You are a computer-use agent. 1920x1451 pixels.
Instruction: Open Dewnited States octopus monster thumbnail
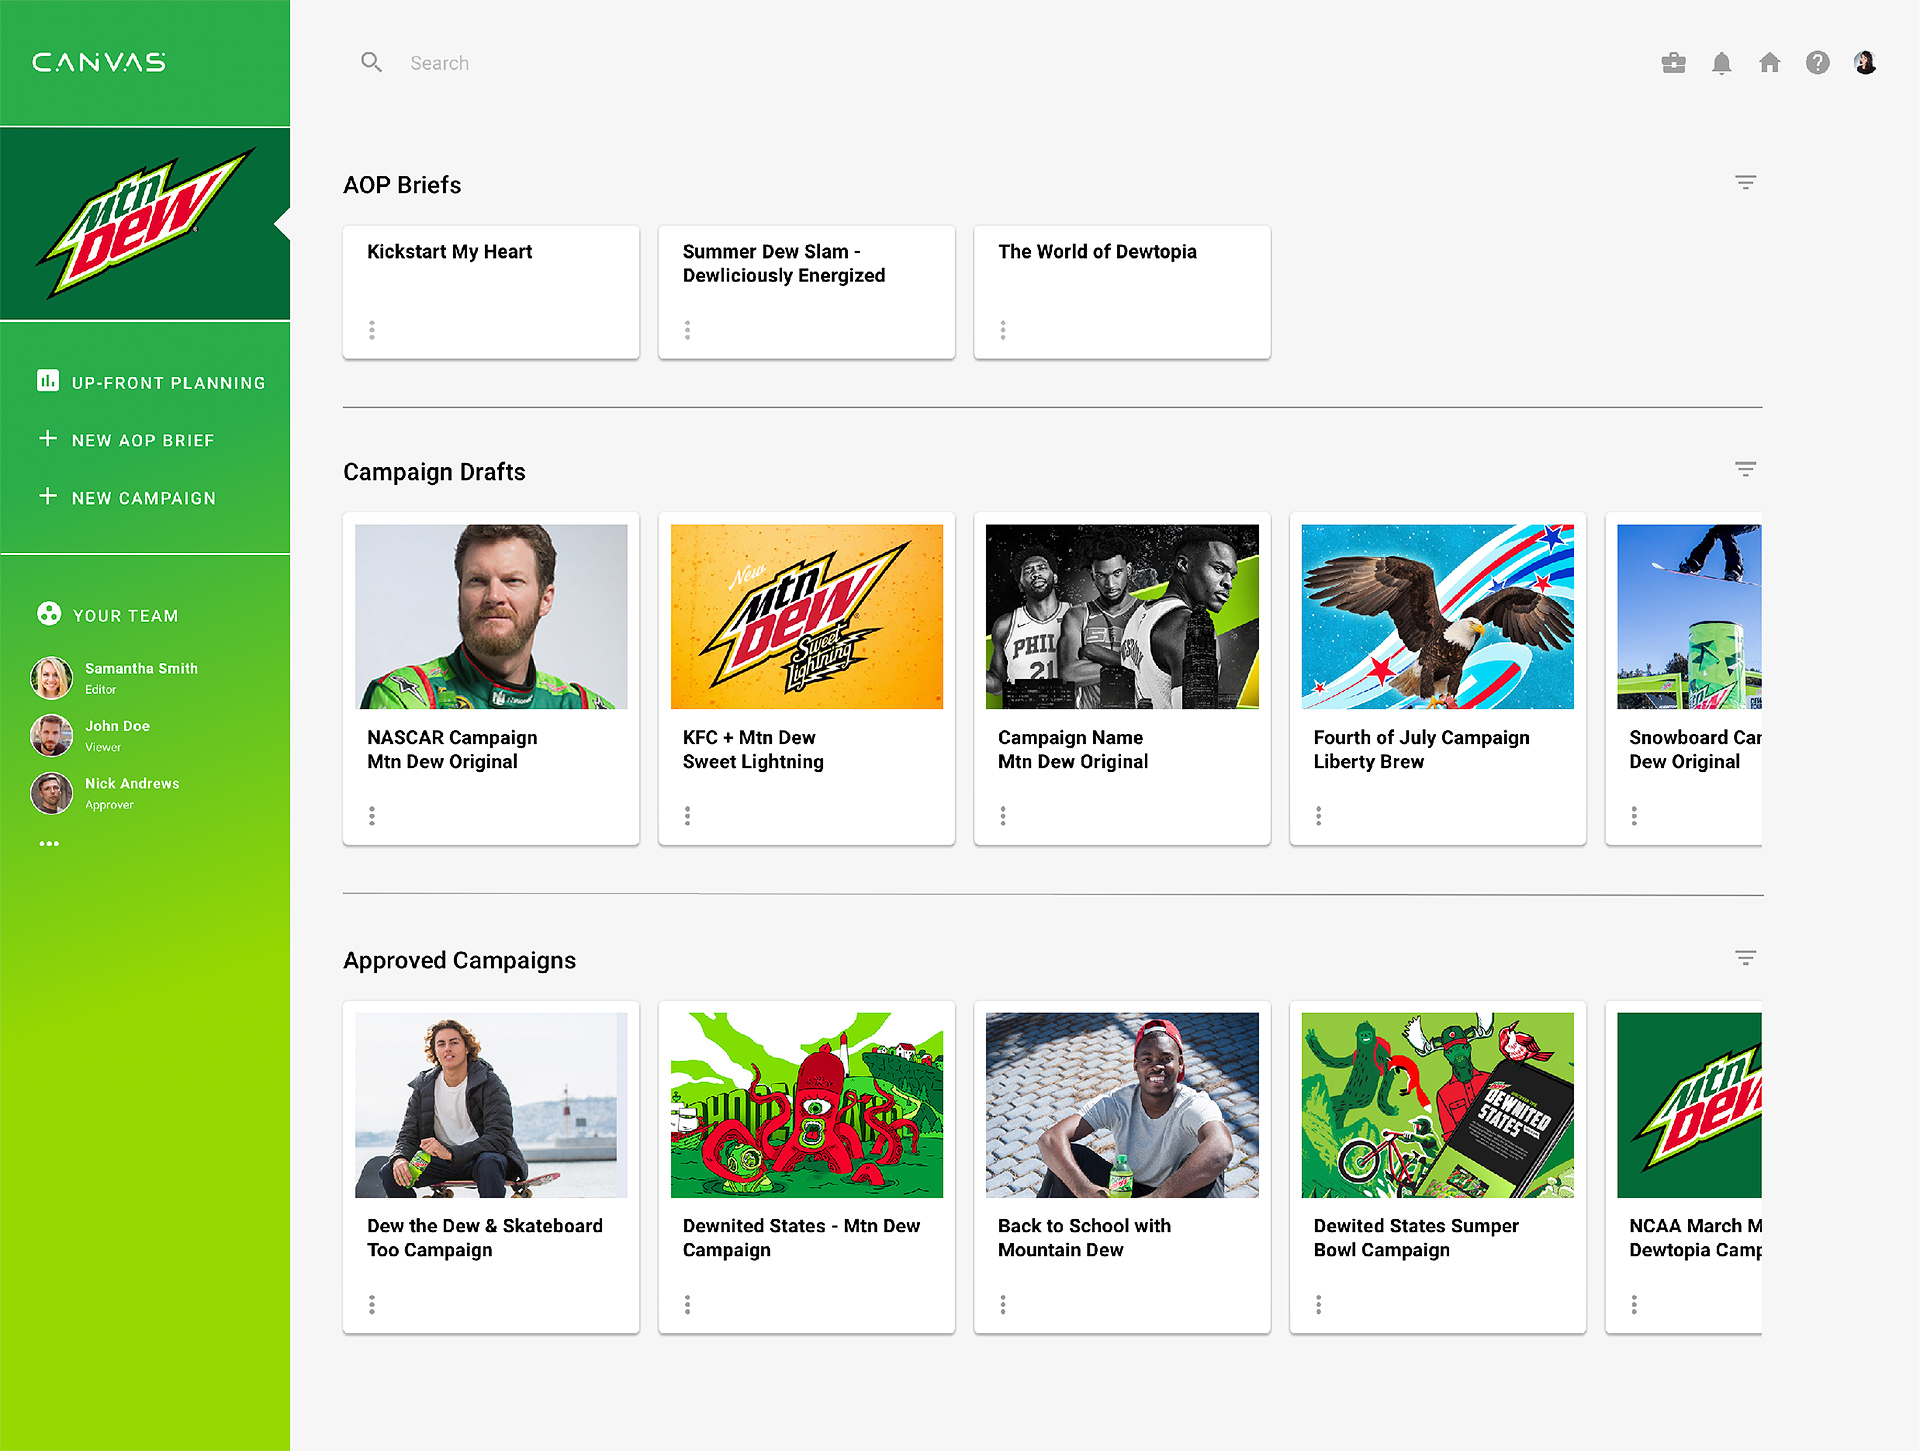click(806, 1105)
